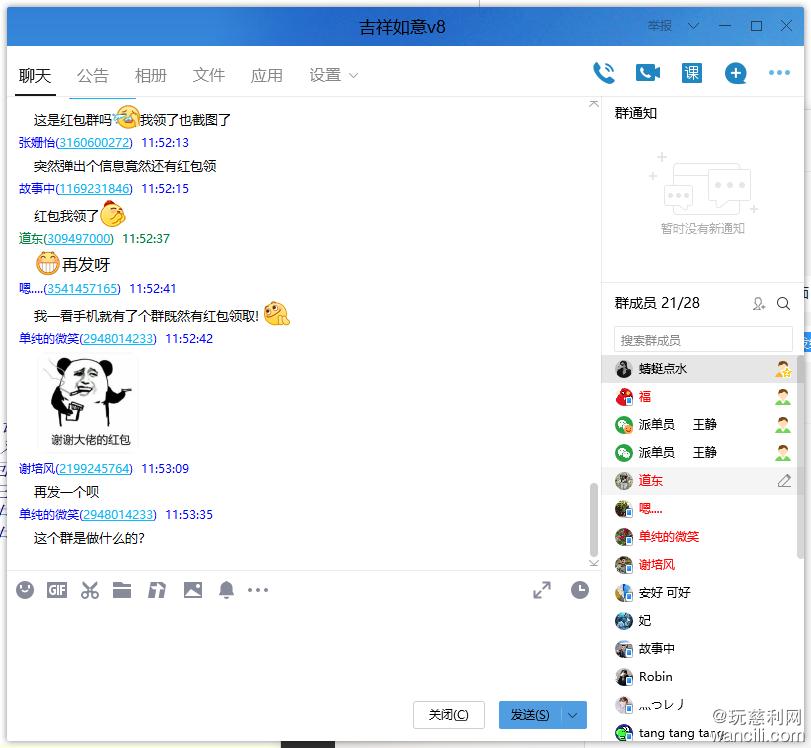Open the GIF panel
The height and width of the screenshot is (748, 811).
pos(55,590)
